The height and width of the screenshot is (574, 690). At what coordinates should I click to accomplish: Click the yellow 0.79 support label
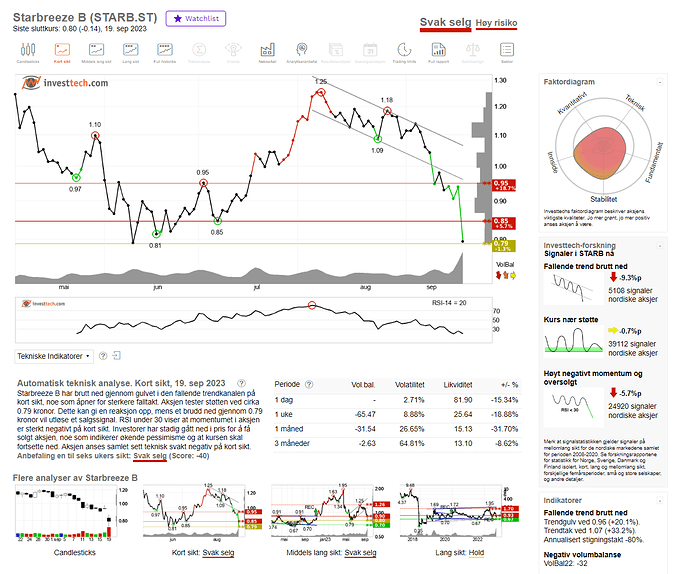[x=504, y=246]
